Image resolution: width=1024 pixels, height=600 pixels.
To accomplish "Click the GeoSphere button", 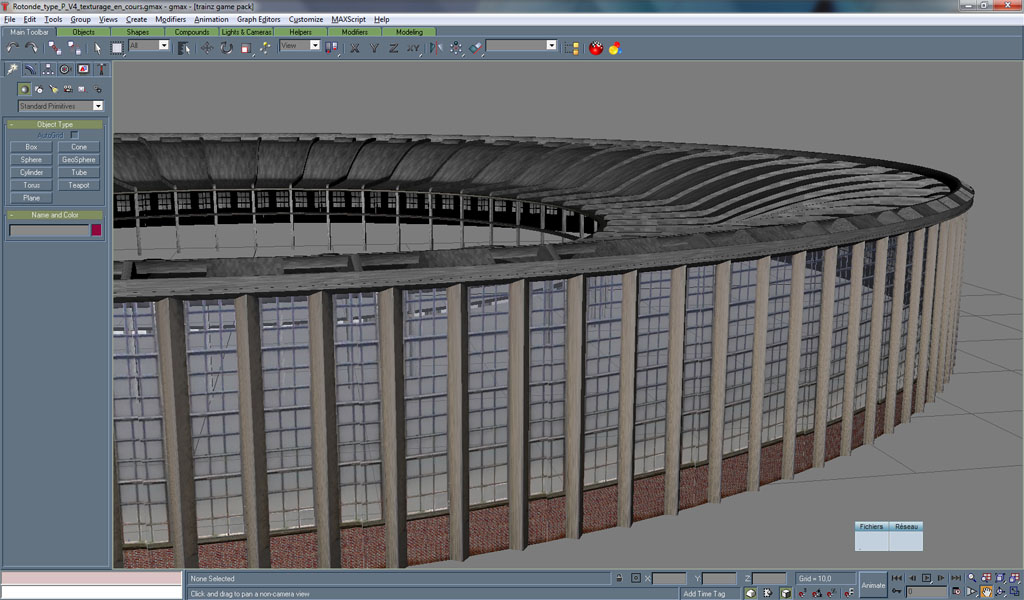I will pos(79,159).
